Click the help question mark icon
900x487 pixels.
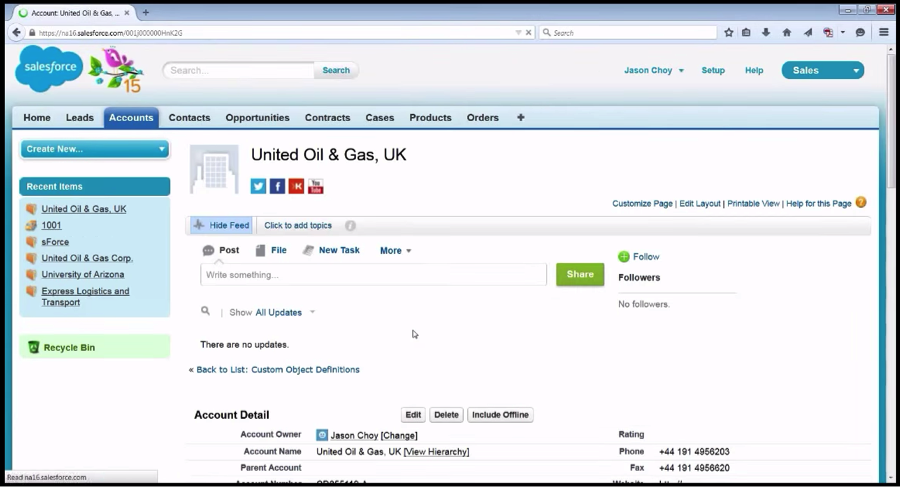coord(861,203)
